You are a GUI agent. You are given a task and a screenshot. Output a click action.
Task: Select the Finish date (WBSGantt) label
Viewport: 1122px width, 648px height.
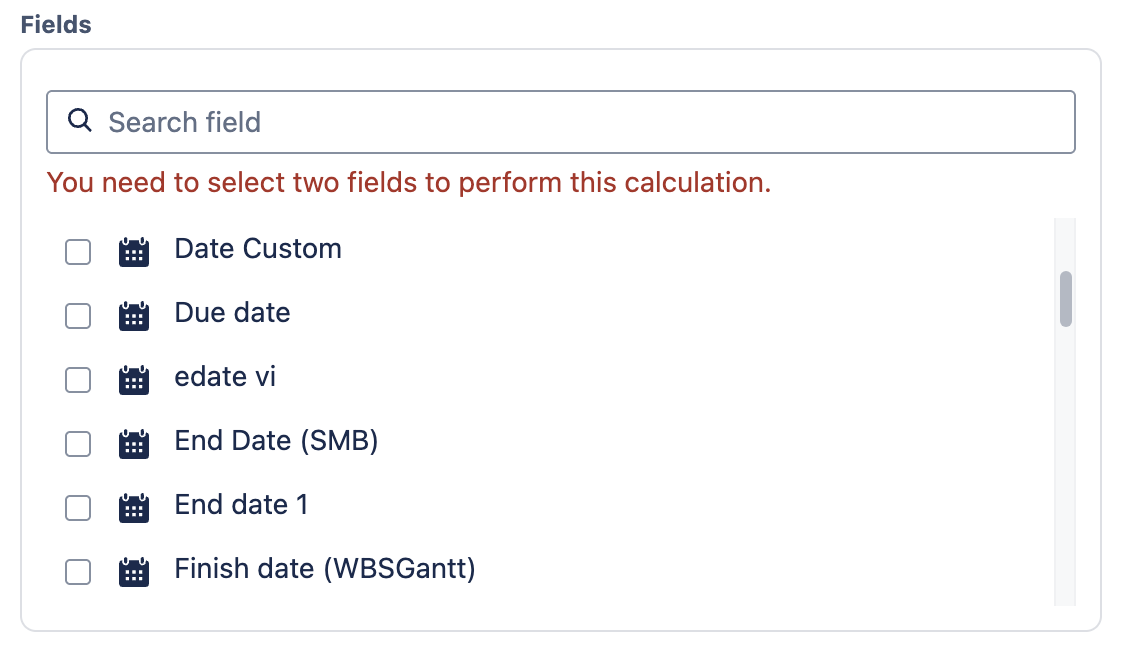tap(325, 569)
